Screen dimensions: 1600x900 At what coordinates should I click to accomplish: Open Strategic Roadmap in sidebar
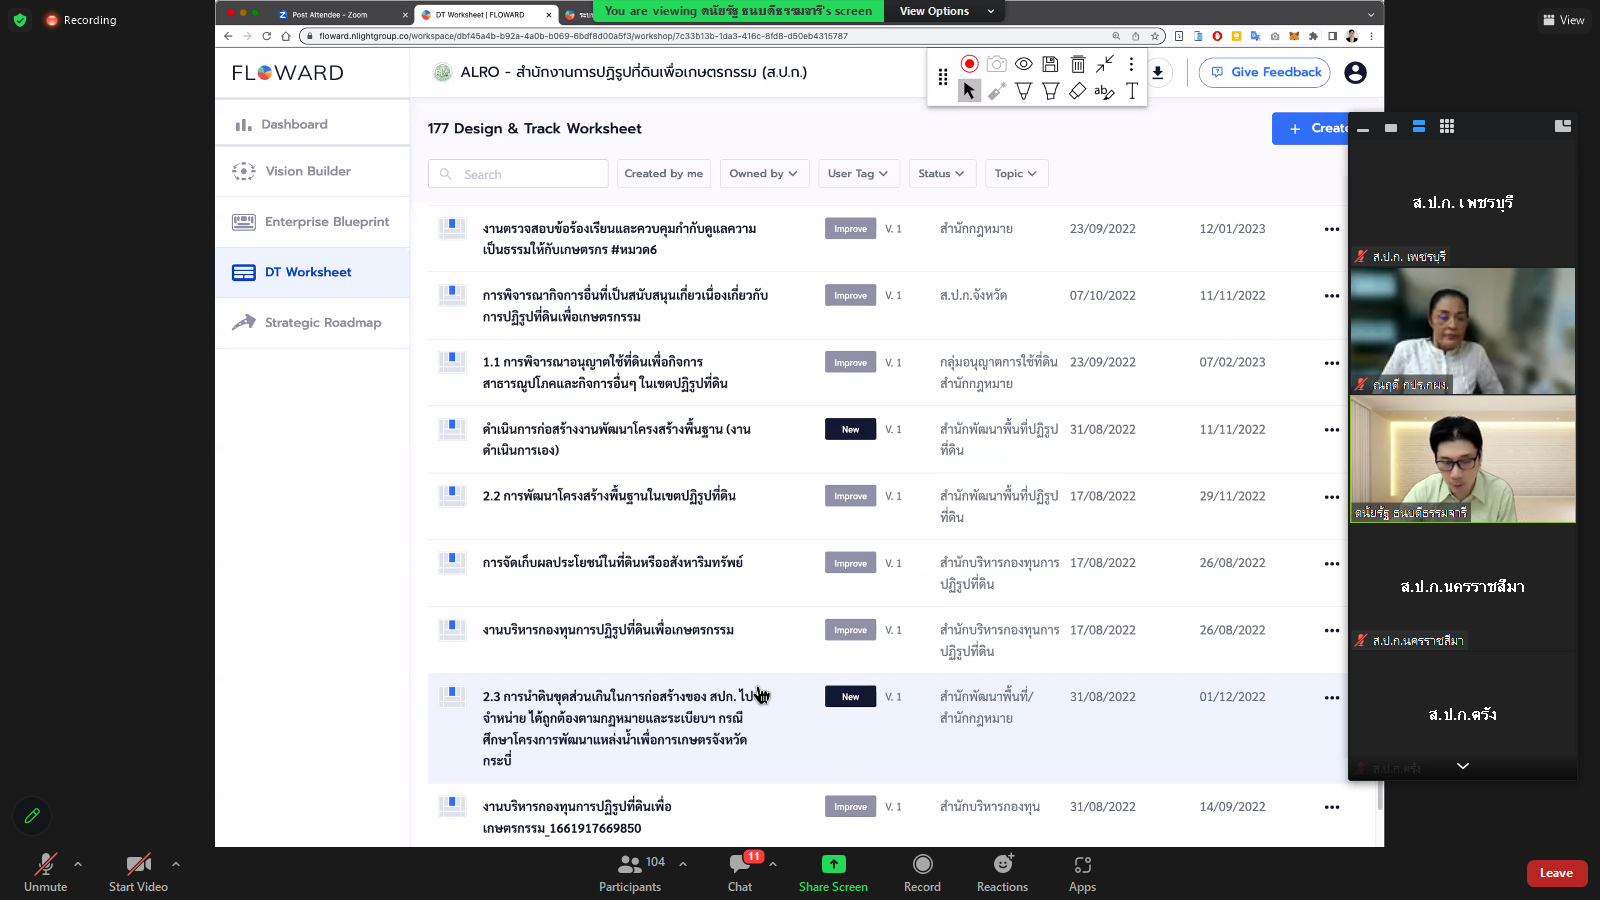pos(322,323)
